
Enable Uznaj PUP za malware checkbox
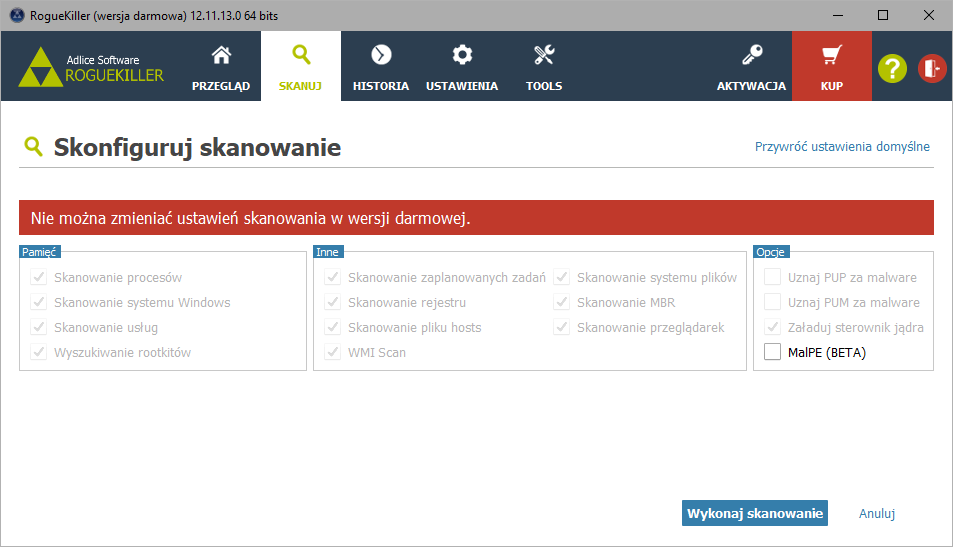772,277
